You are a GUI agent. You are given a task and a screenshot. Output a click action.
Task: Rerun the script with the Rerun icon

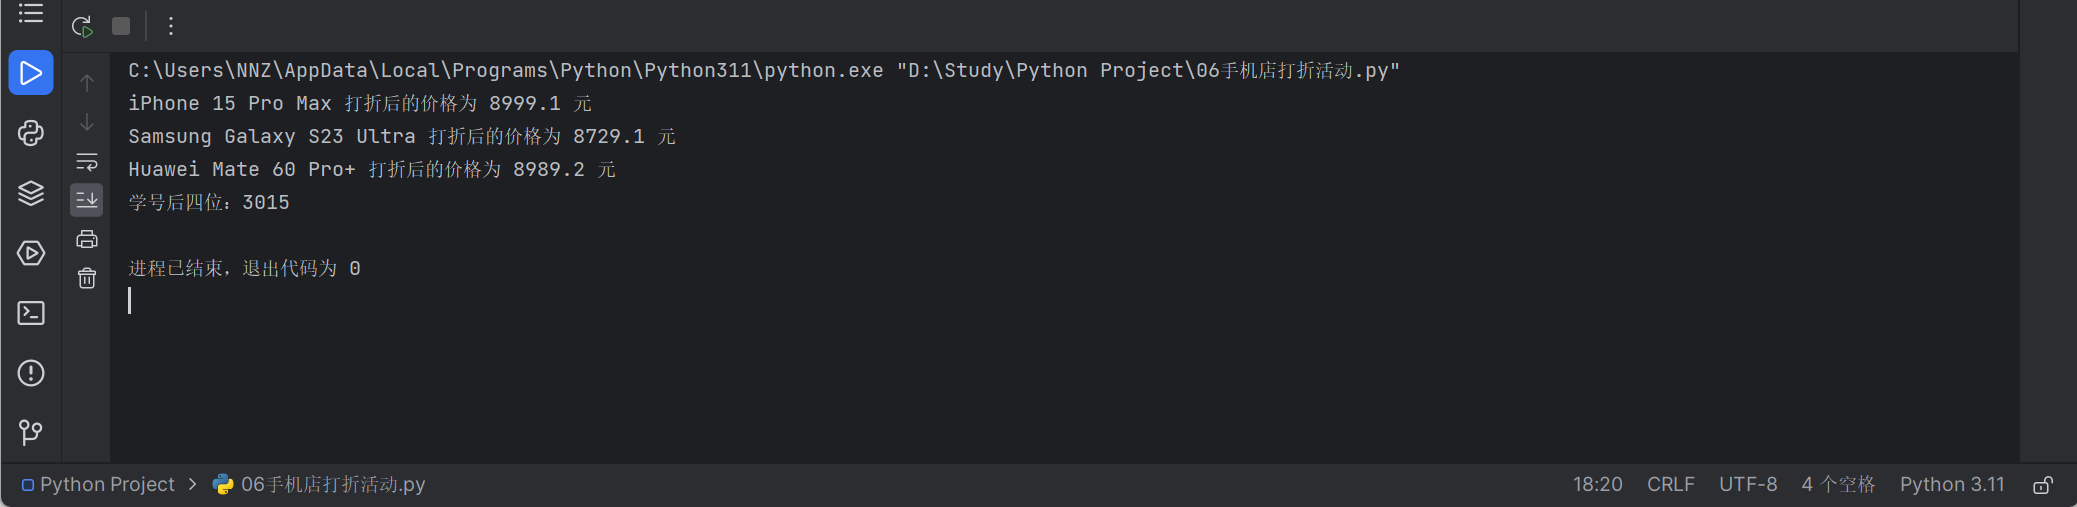(x=82, y=26)
